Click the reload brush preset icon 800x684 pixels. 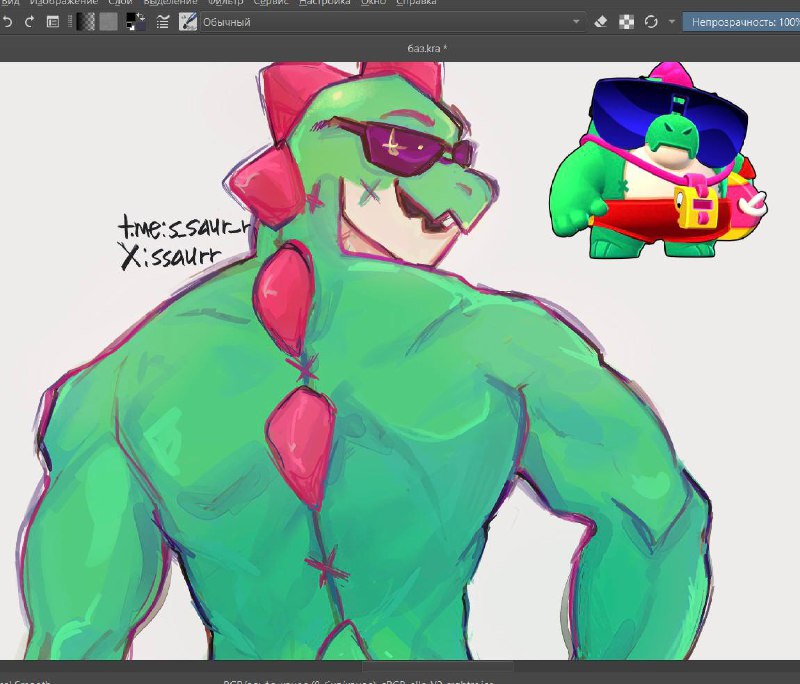click(x=651, y=22)
